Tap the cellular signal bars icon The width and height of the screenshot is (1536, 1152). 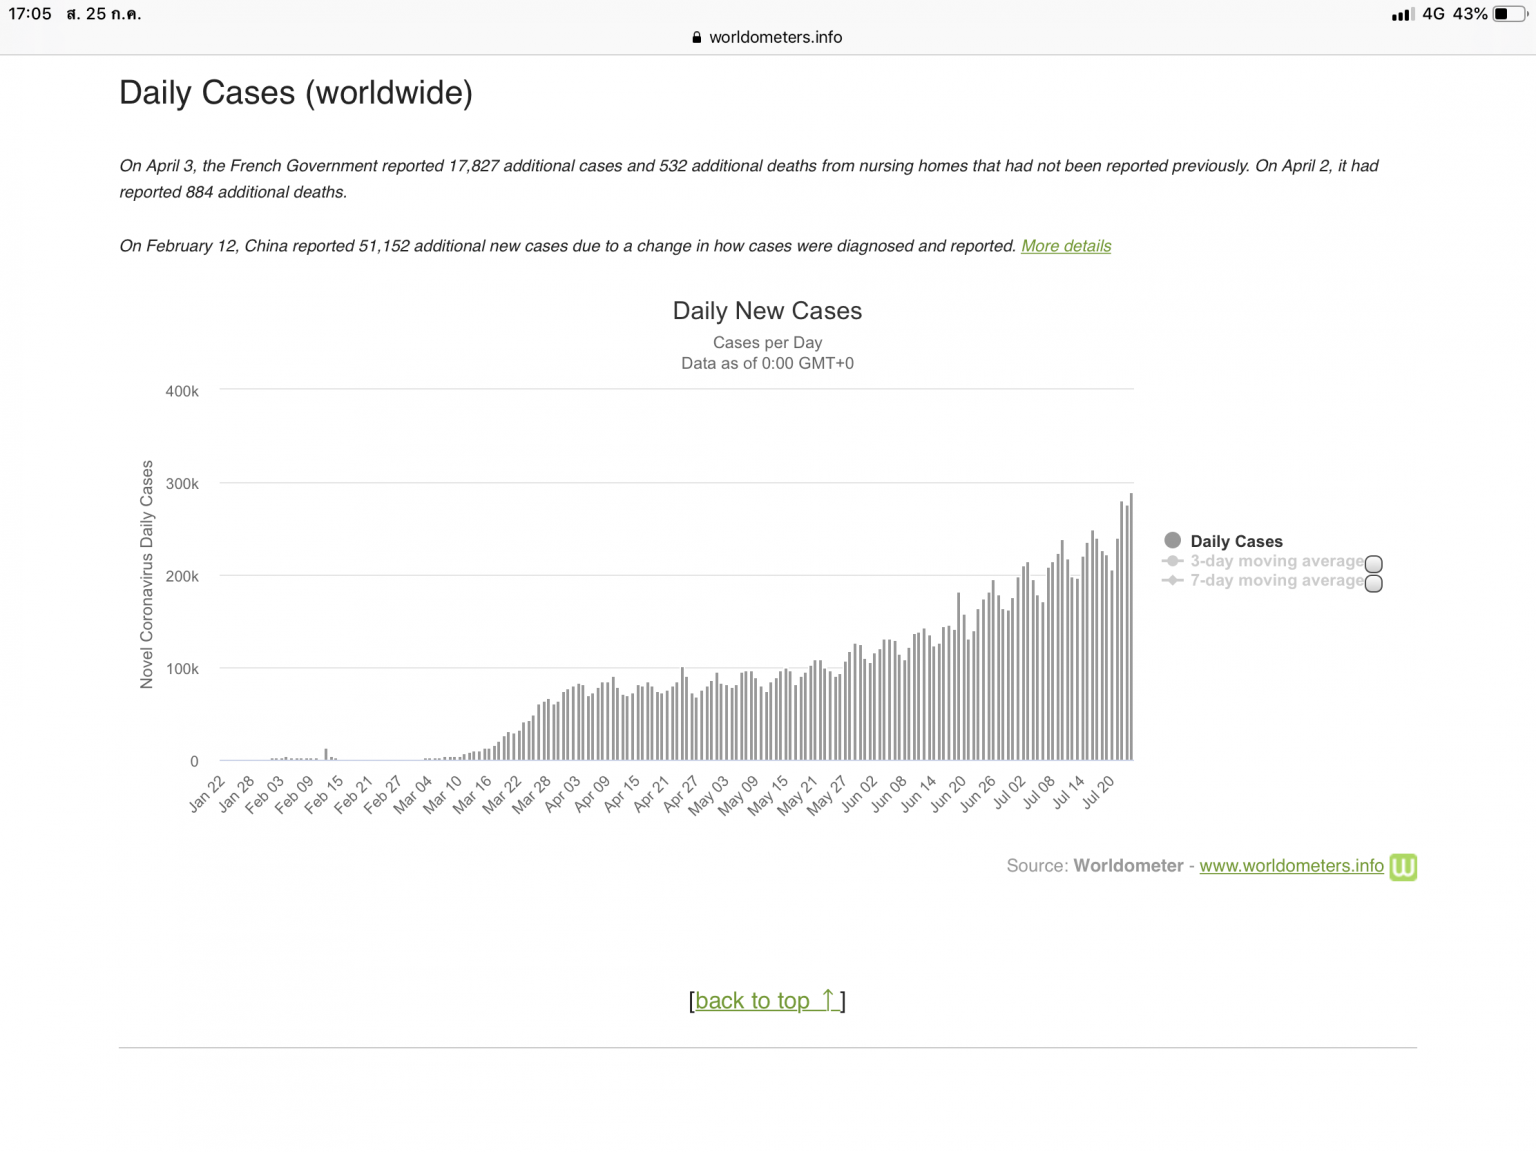tap(1402, 14)
